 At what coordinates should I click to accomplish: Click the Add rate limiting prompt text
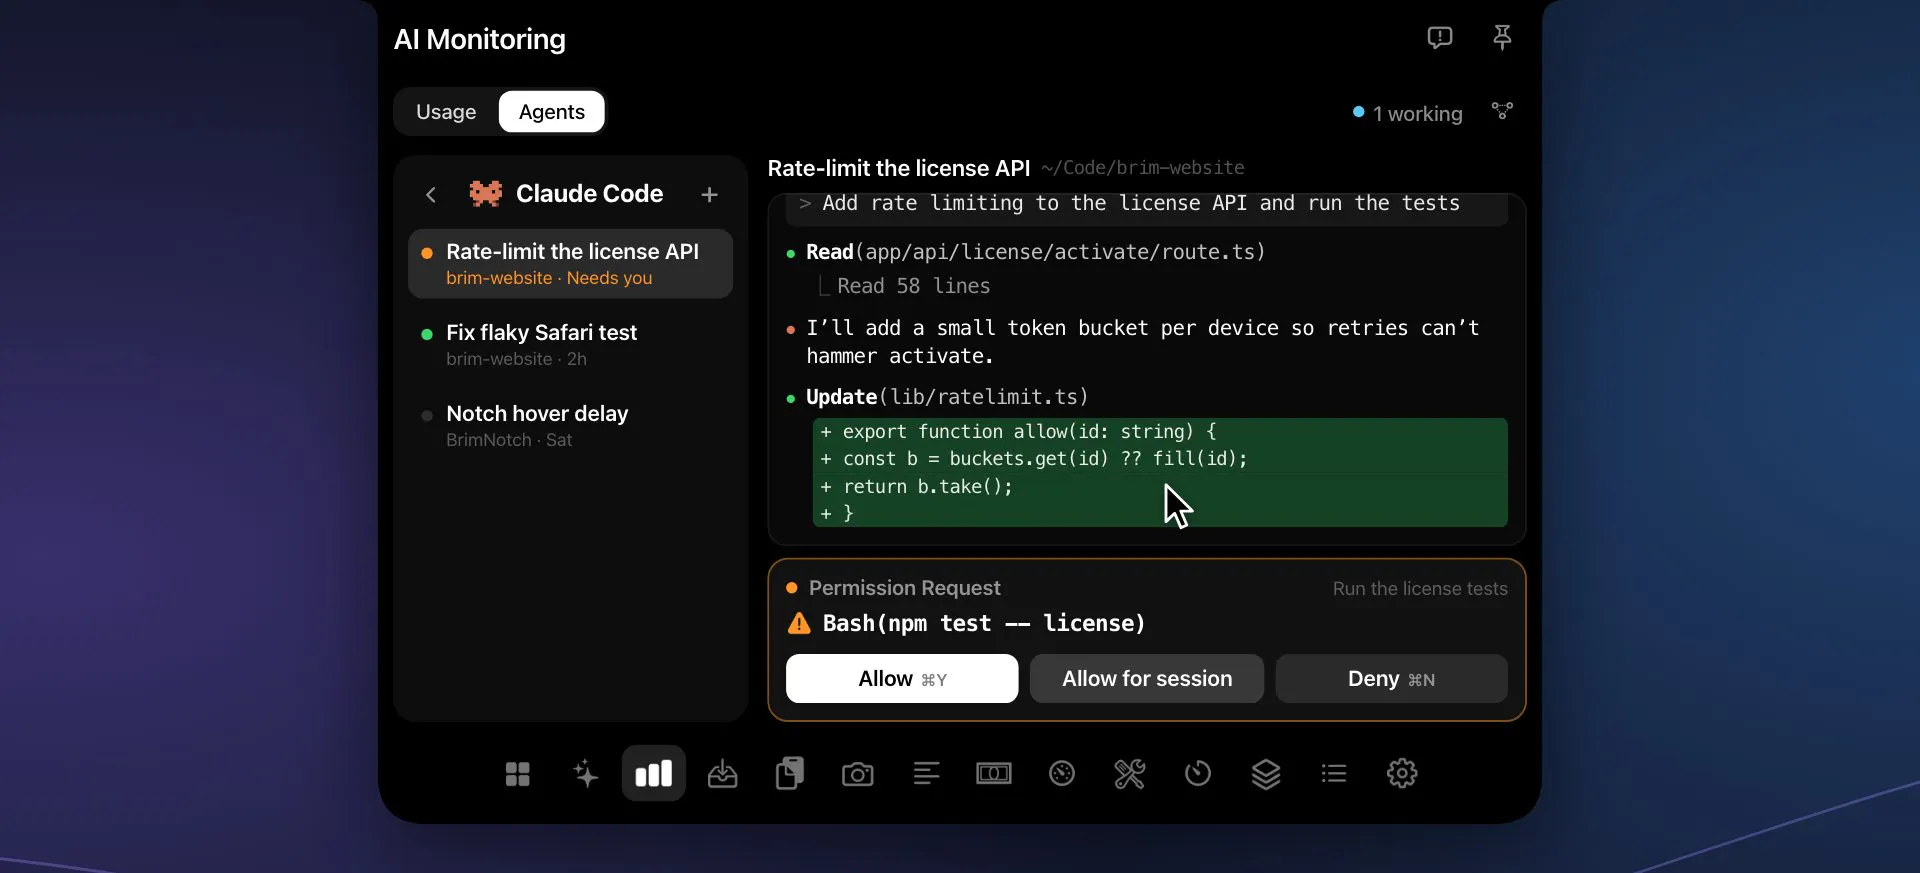pyautogui.click(x=1141, y=204)
